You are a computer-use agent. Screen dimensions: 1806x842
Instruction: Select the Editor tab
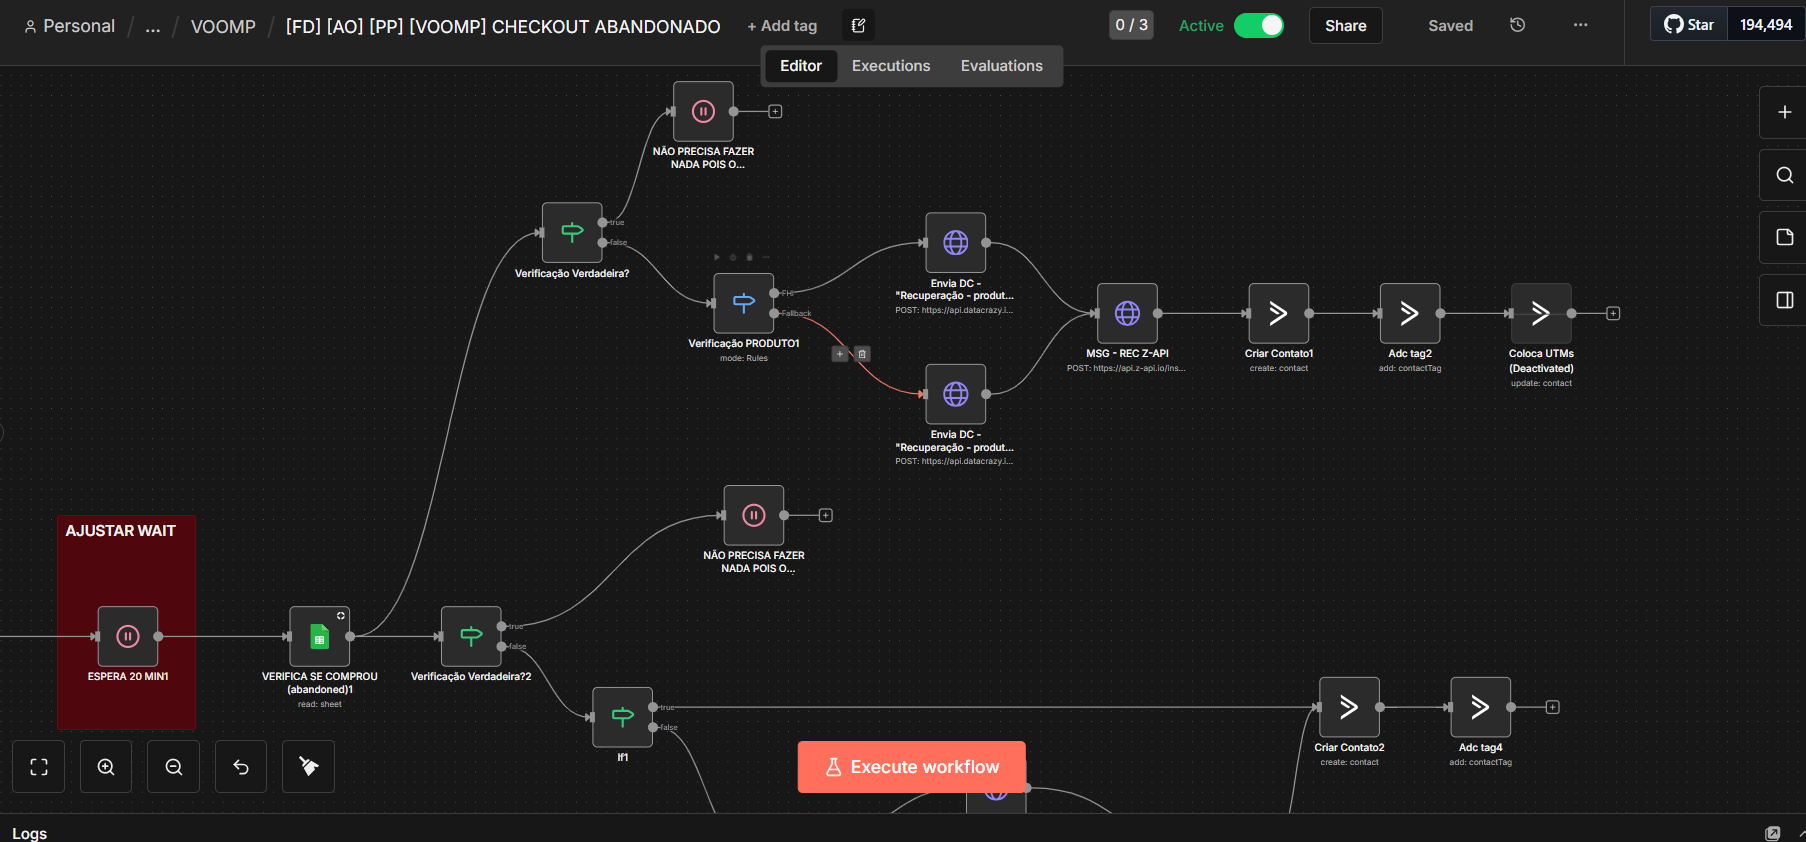pyautogui.click(x=801, y=66)
